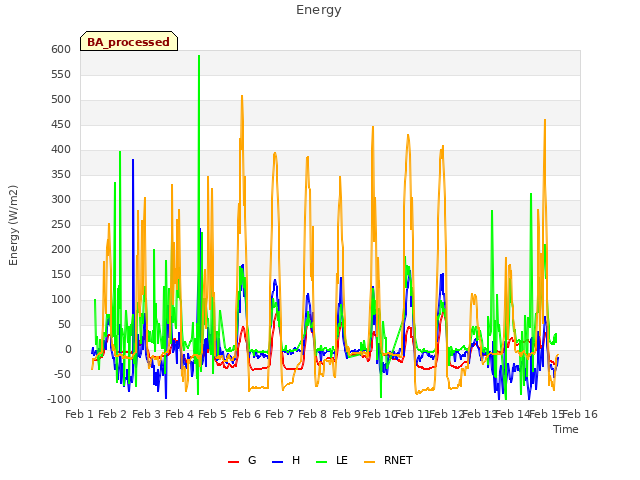Click the Feb 4 axis tick label
Image resolution: width=640 pixels, height=480 pixels.
(x=180, y=414)
